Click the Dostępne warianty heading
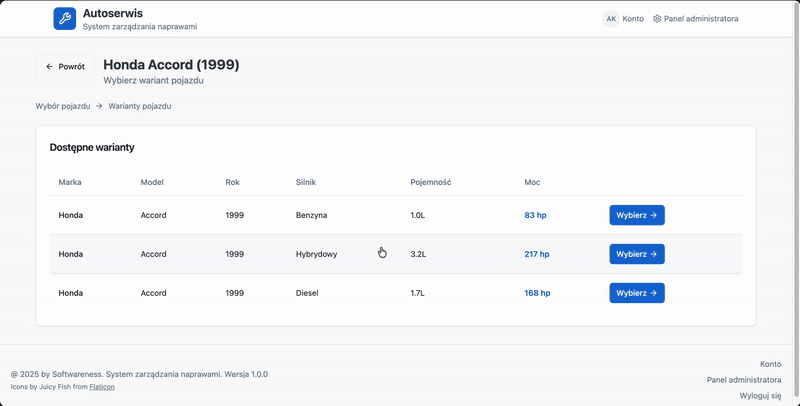Screen dimensions: 800x406 pos(92,147)
